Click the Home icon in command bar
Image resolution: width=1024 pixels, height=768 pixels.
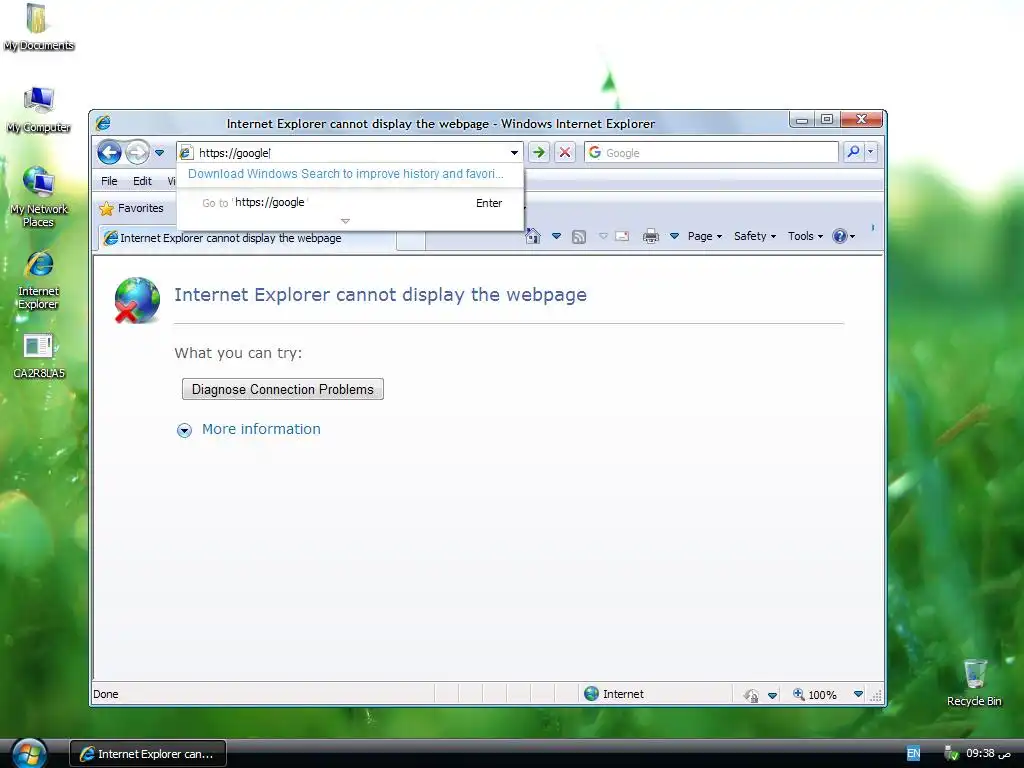pos(534,236)
